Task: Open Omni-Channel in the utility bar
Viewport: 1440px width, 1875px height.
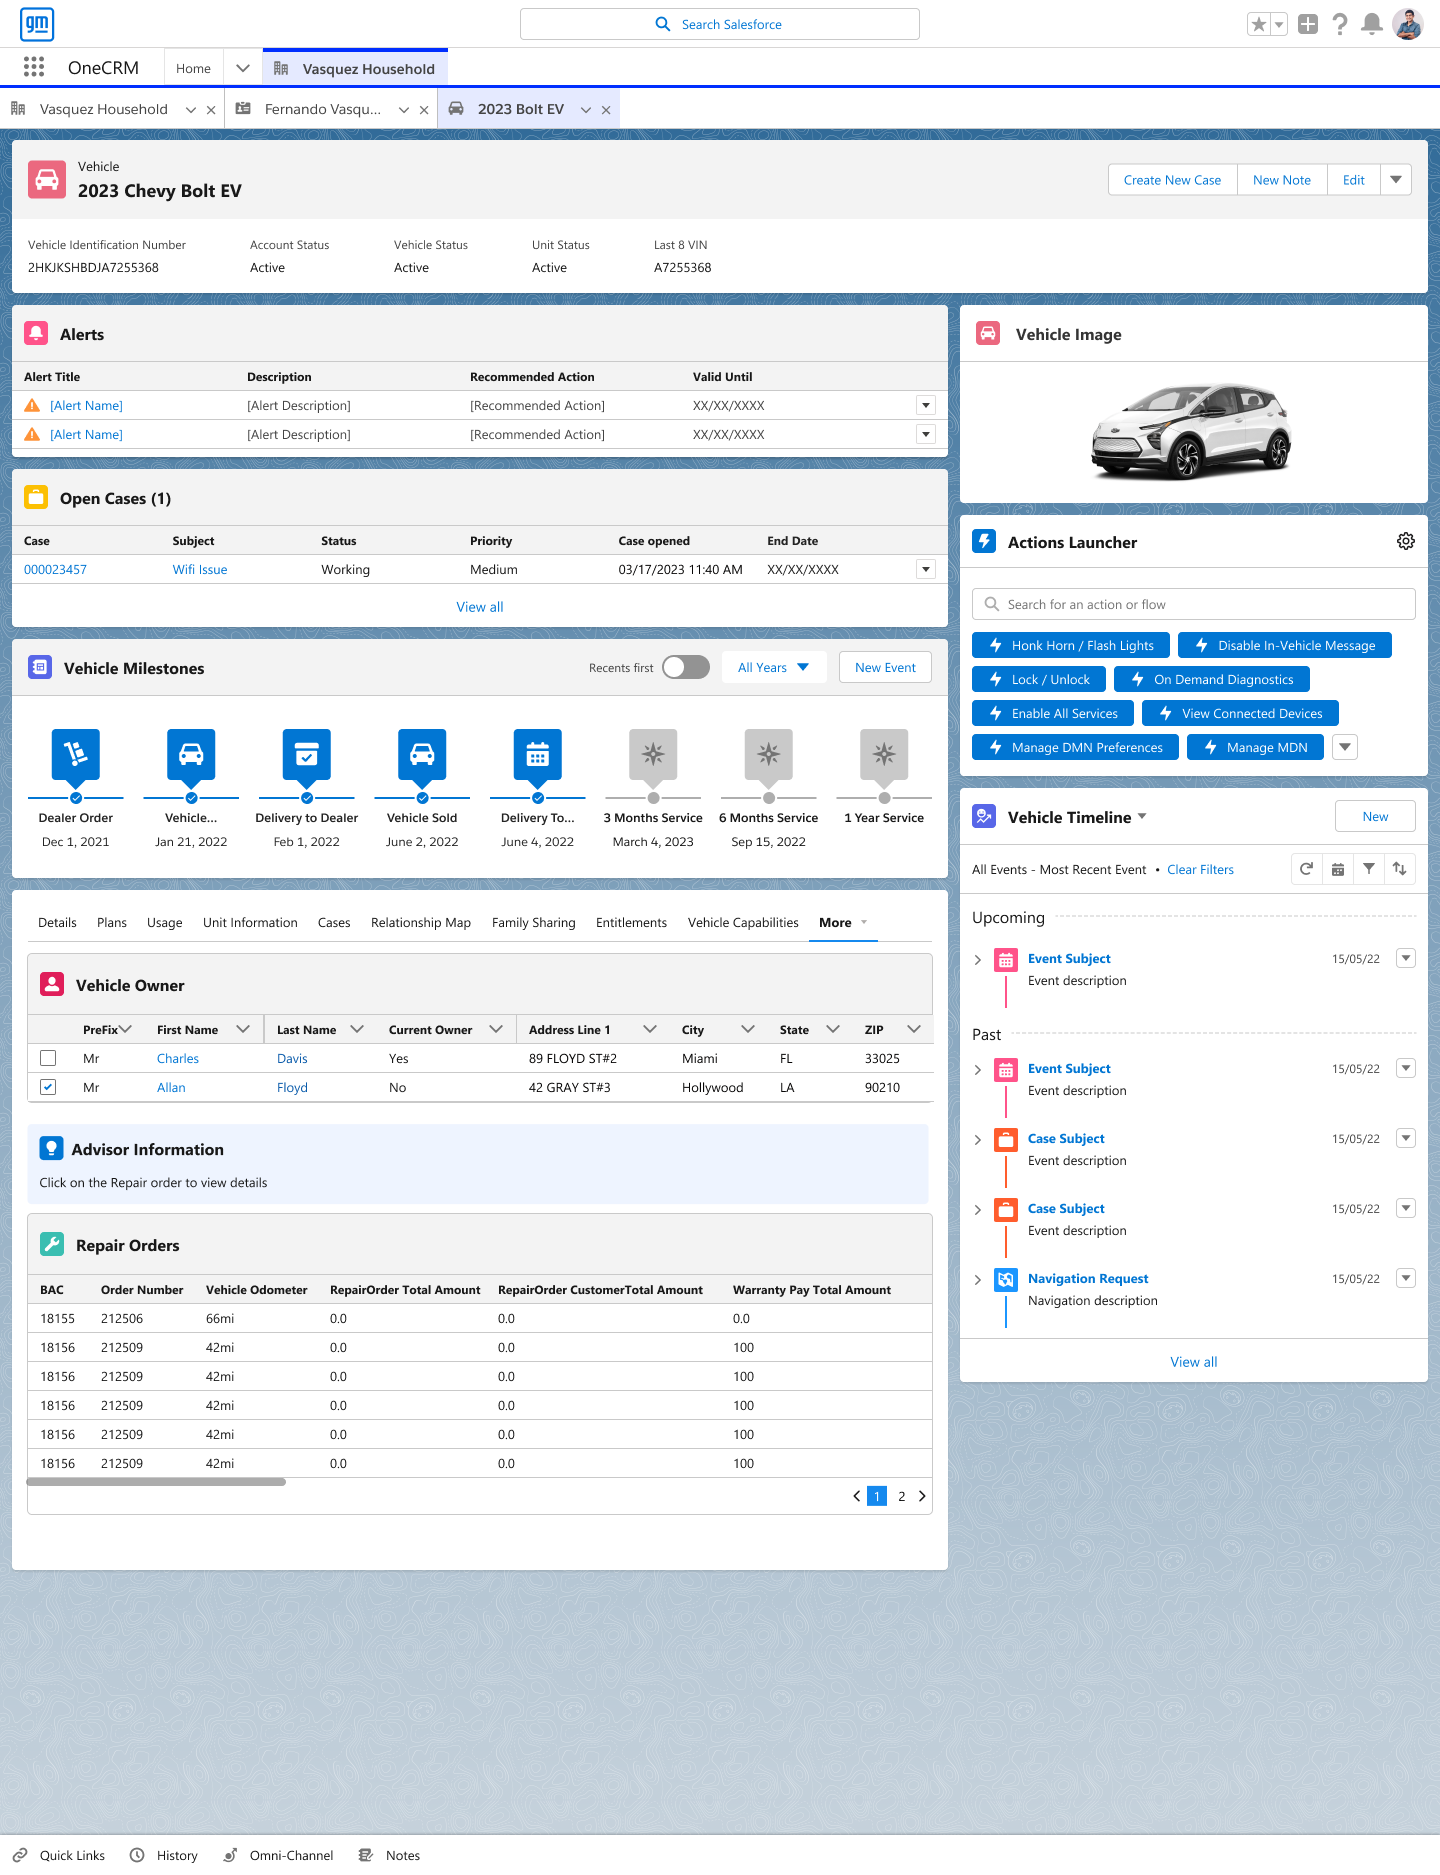Action: pyautogui.click(x=278, y=1855)
